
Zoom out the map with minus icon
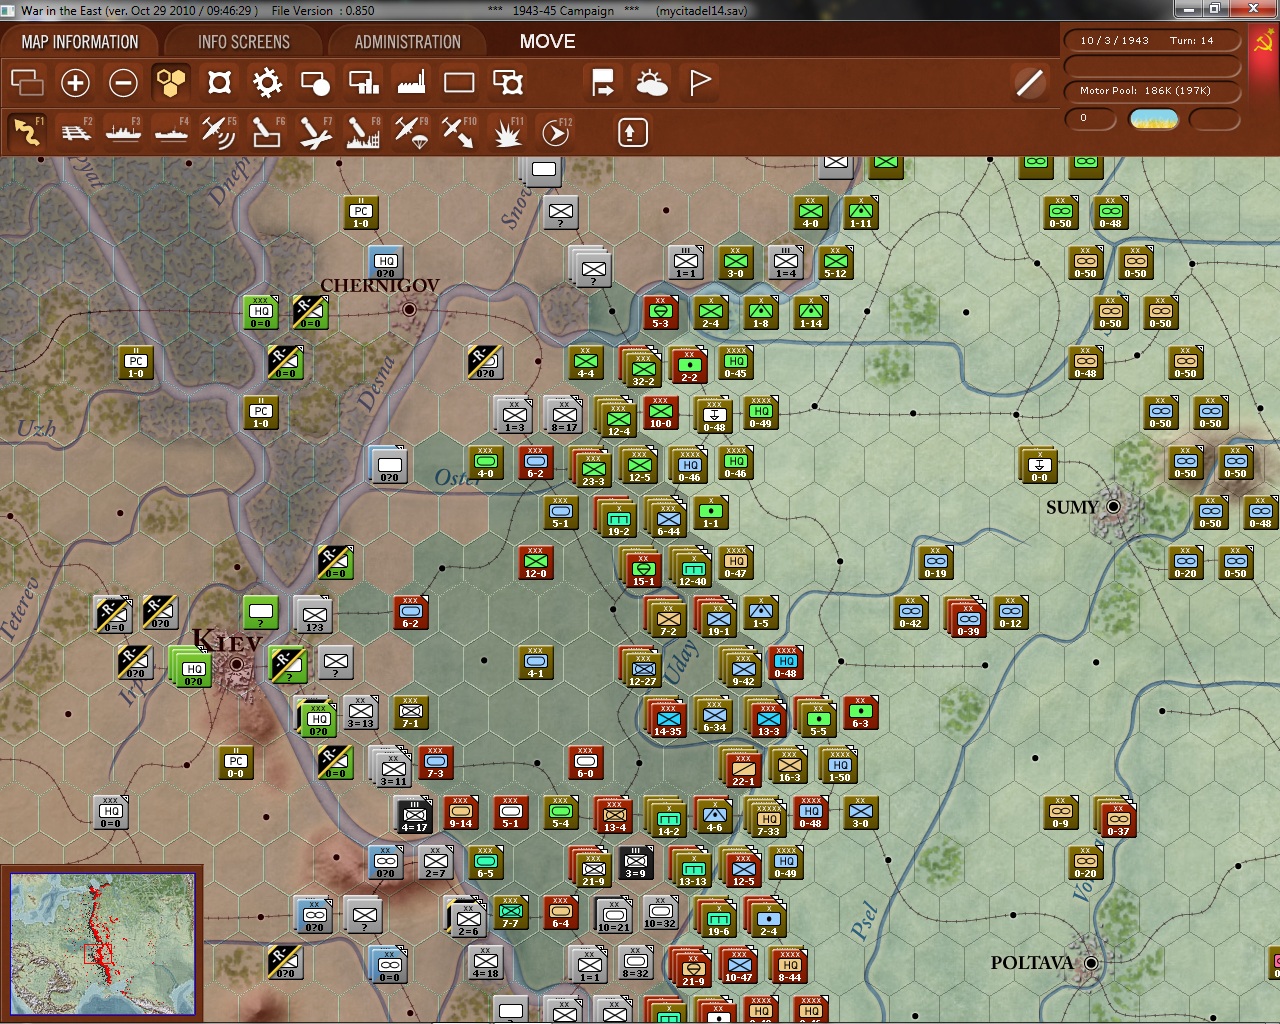pos(123,83)
